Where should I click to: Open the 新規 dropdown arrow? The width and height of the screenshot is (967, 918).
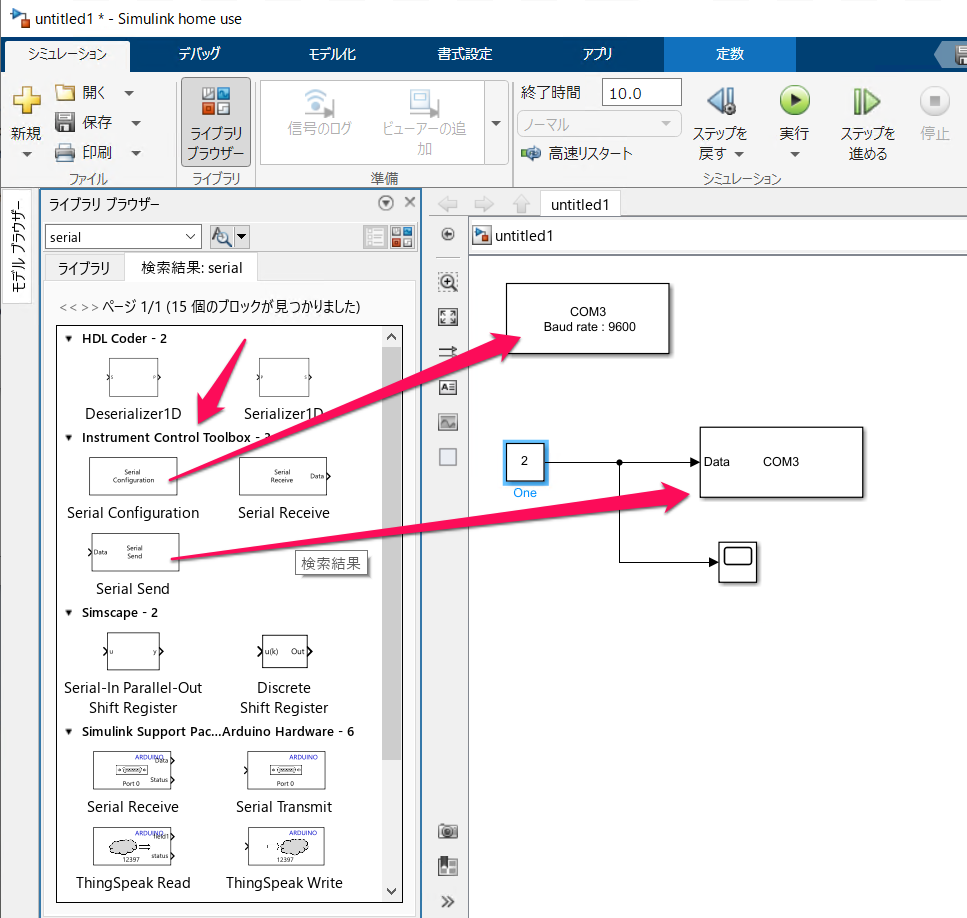[27, 155]
